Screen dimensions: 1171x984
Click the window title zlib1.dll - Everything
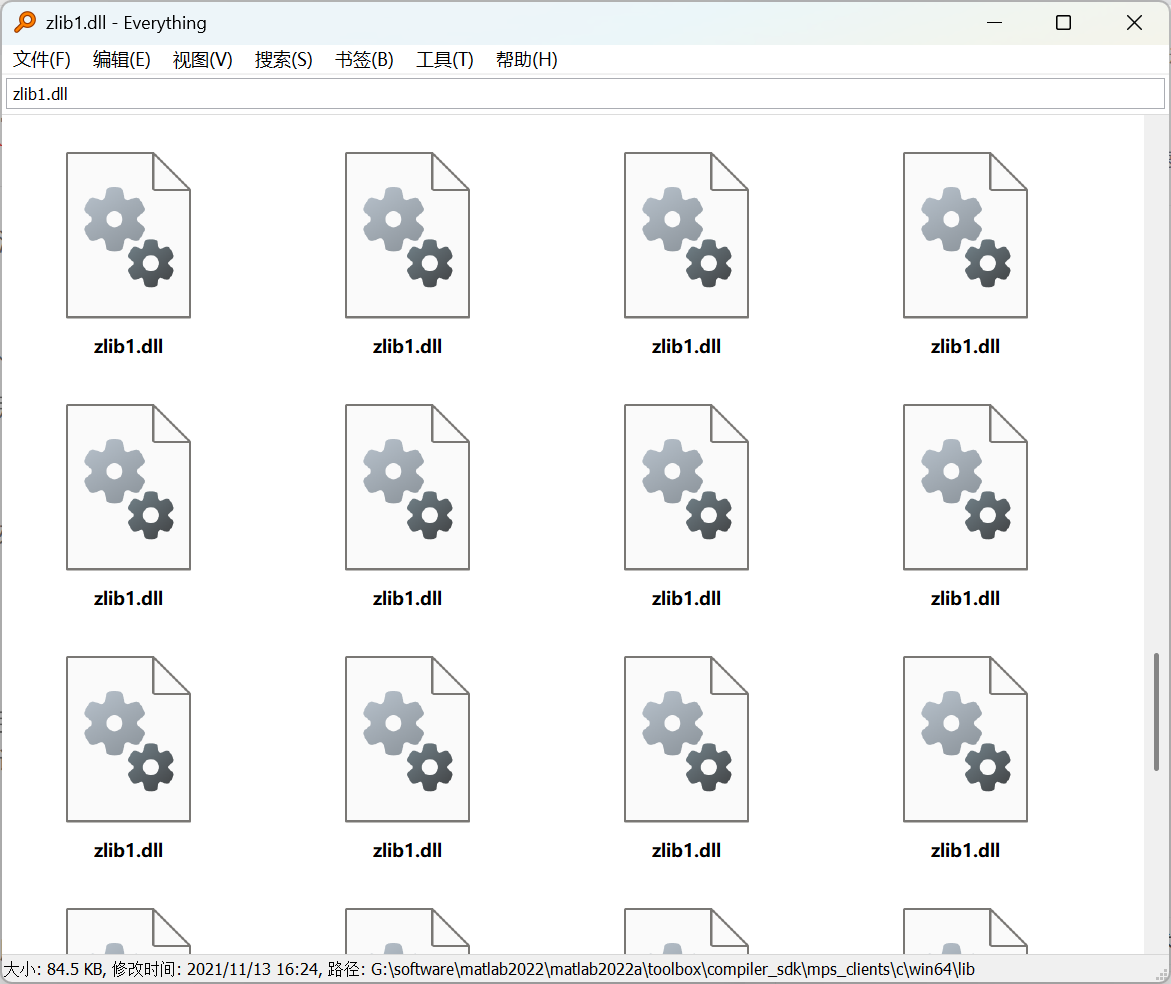pos(126,23)
